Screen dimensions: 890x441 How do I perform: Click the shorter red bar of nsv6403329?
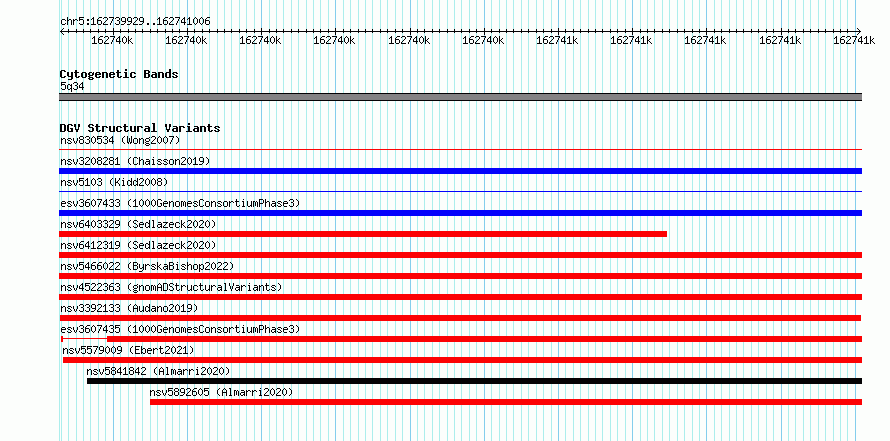363,234
